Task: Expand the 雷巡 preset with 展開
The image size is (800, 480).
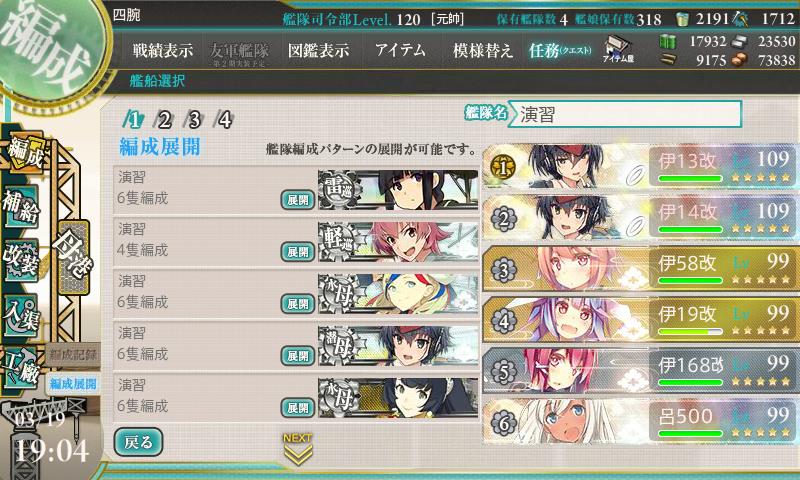Action: [297, 200]
